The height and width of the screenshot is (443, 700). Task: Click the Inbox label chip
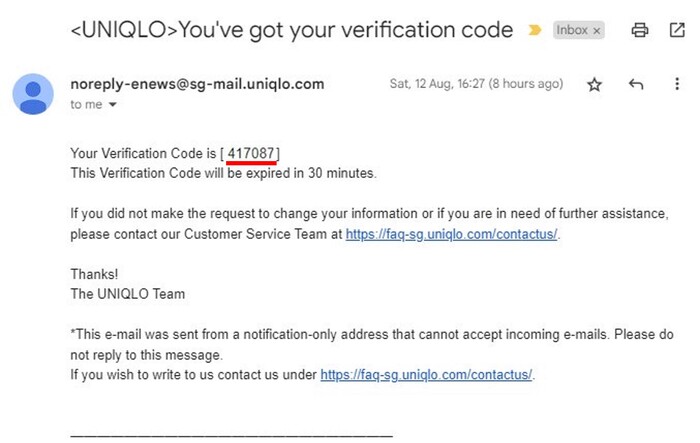click(572, 31)
